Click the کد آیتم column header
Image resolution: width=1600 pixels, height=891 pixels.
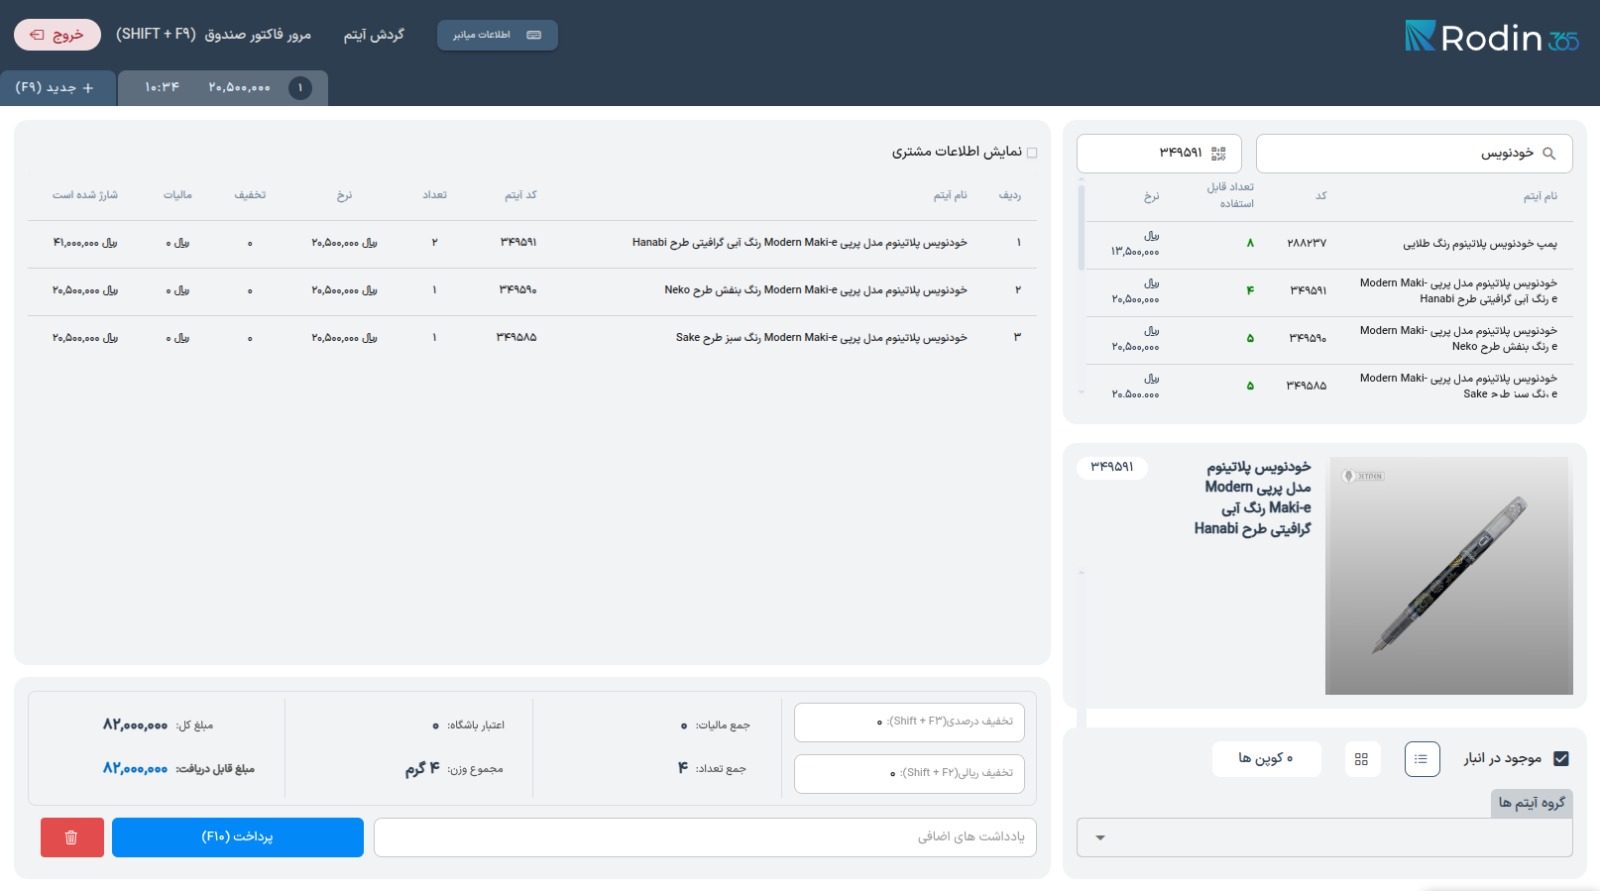(x=520, y=196)
